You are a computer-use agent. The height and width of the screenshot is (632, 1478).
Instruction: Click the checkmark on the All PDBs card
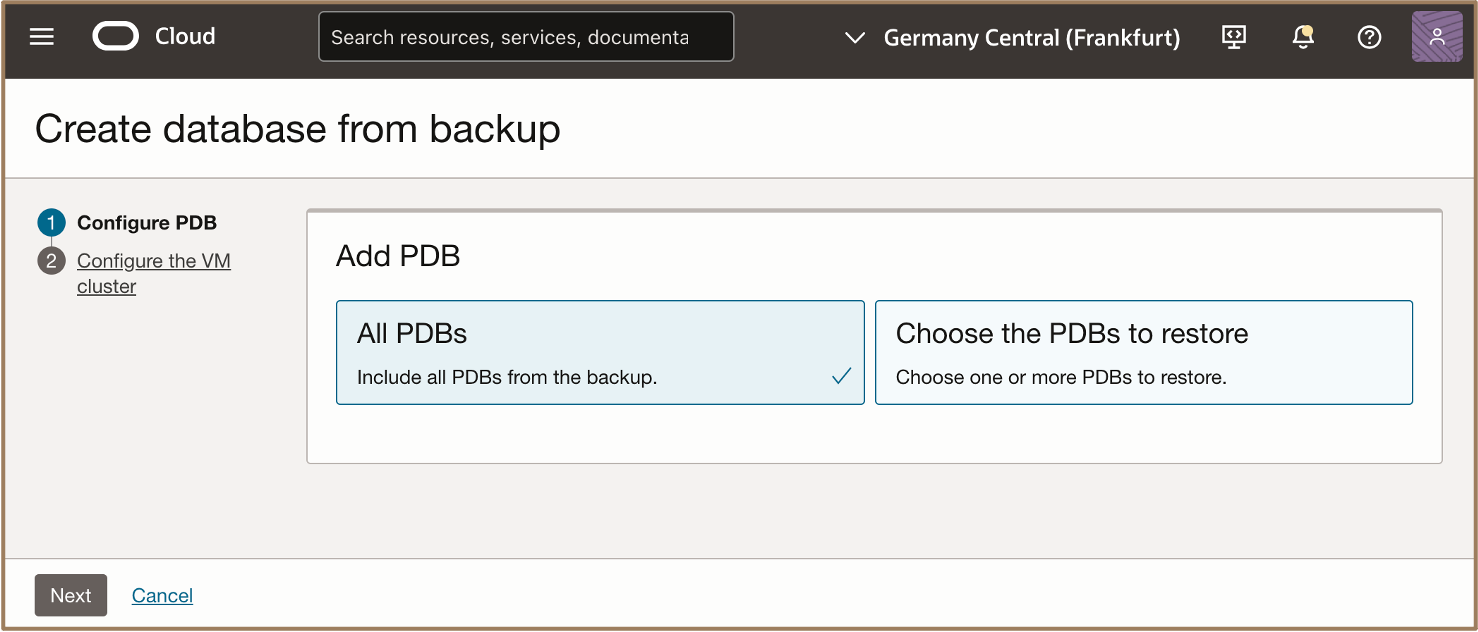coord(841,378)
